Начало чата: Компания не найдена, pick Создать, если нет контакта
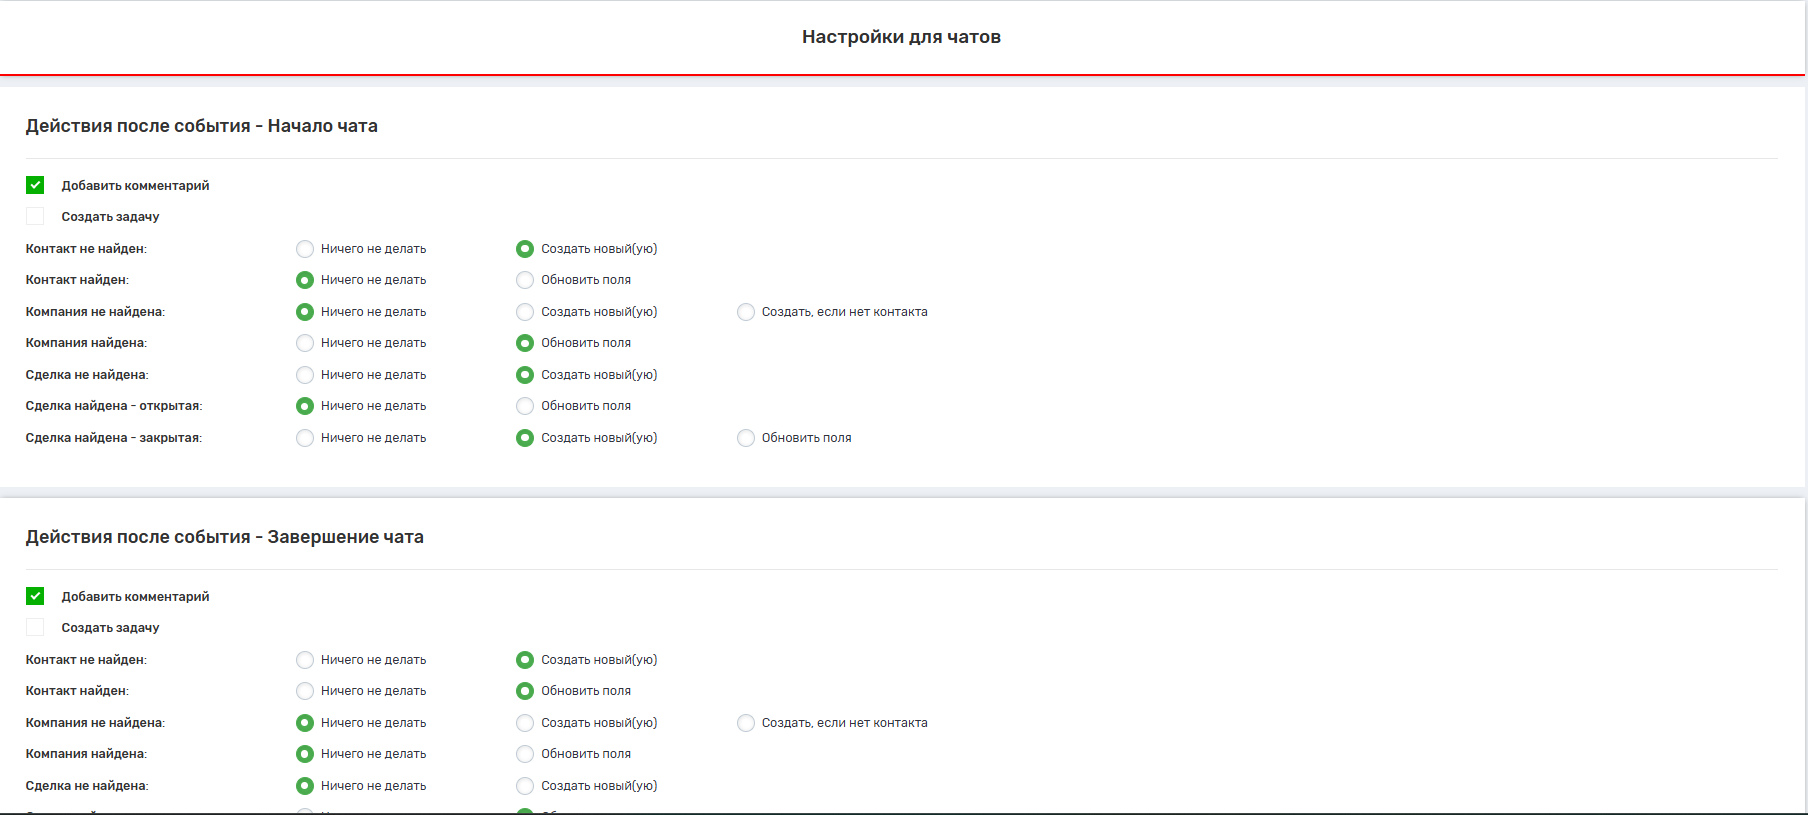 (x=746, y=312)
